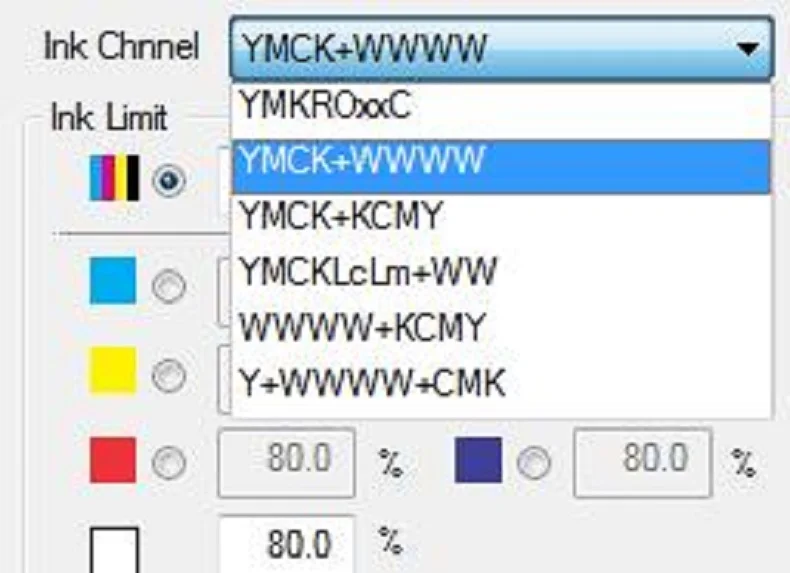Select the yellow ink radio button
The image size is (790, 573).
(x=169, y=376)
